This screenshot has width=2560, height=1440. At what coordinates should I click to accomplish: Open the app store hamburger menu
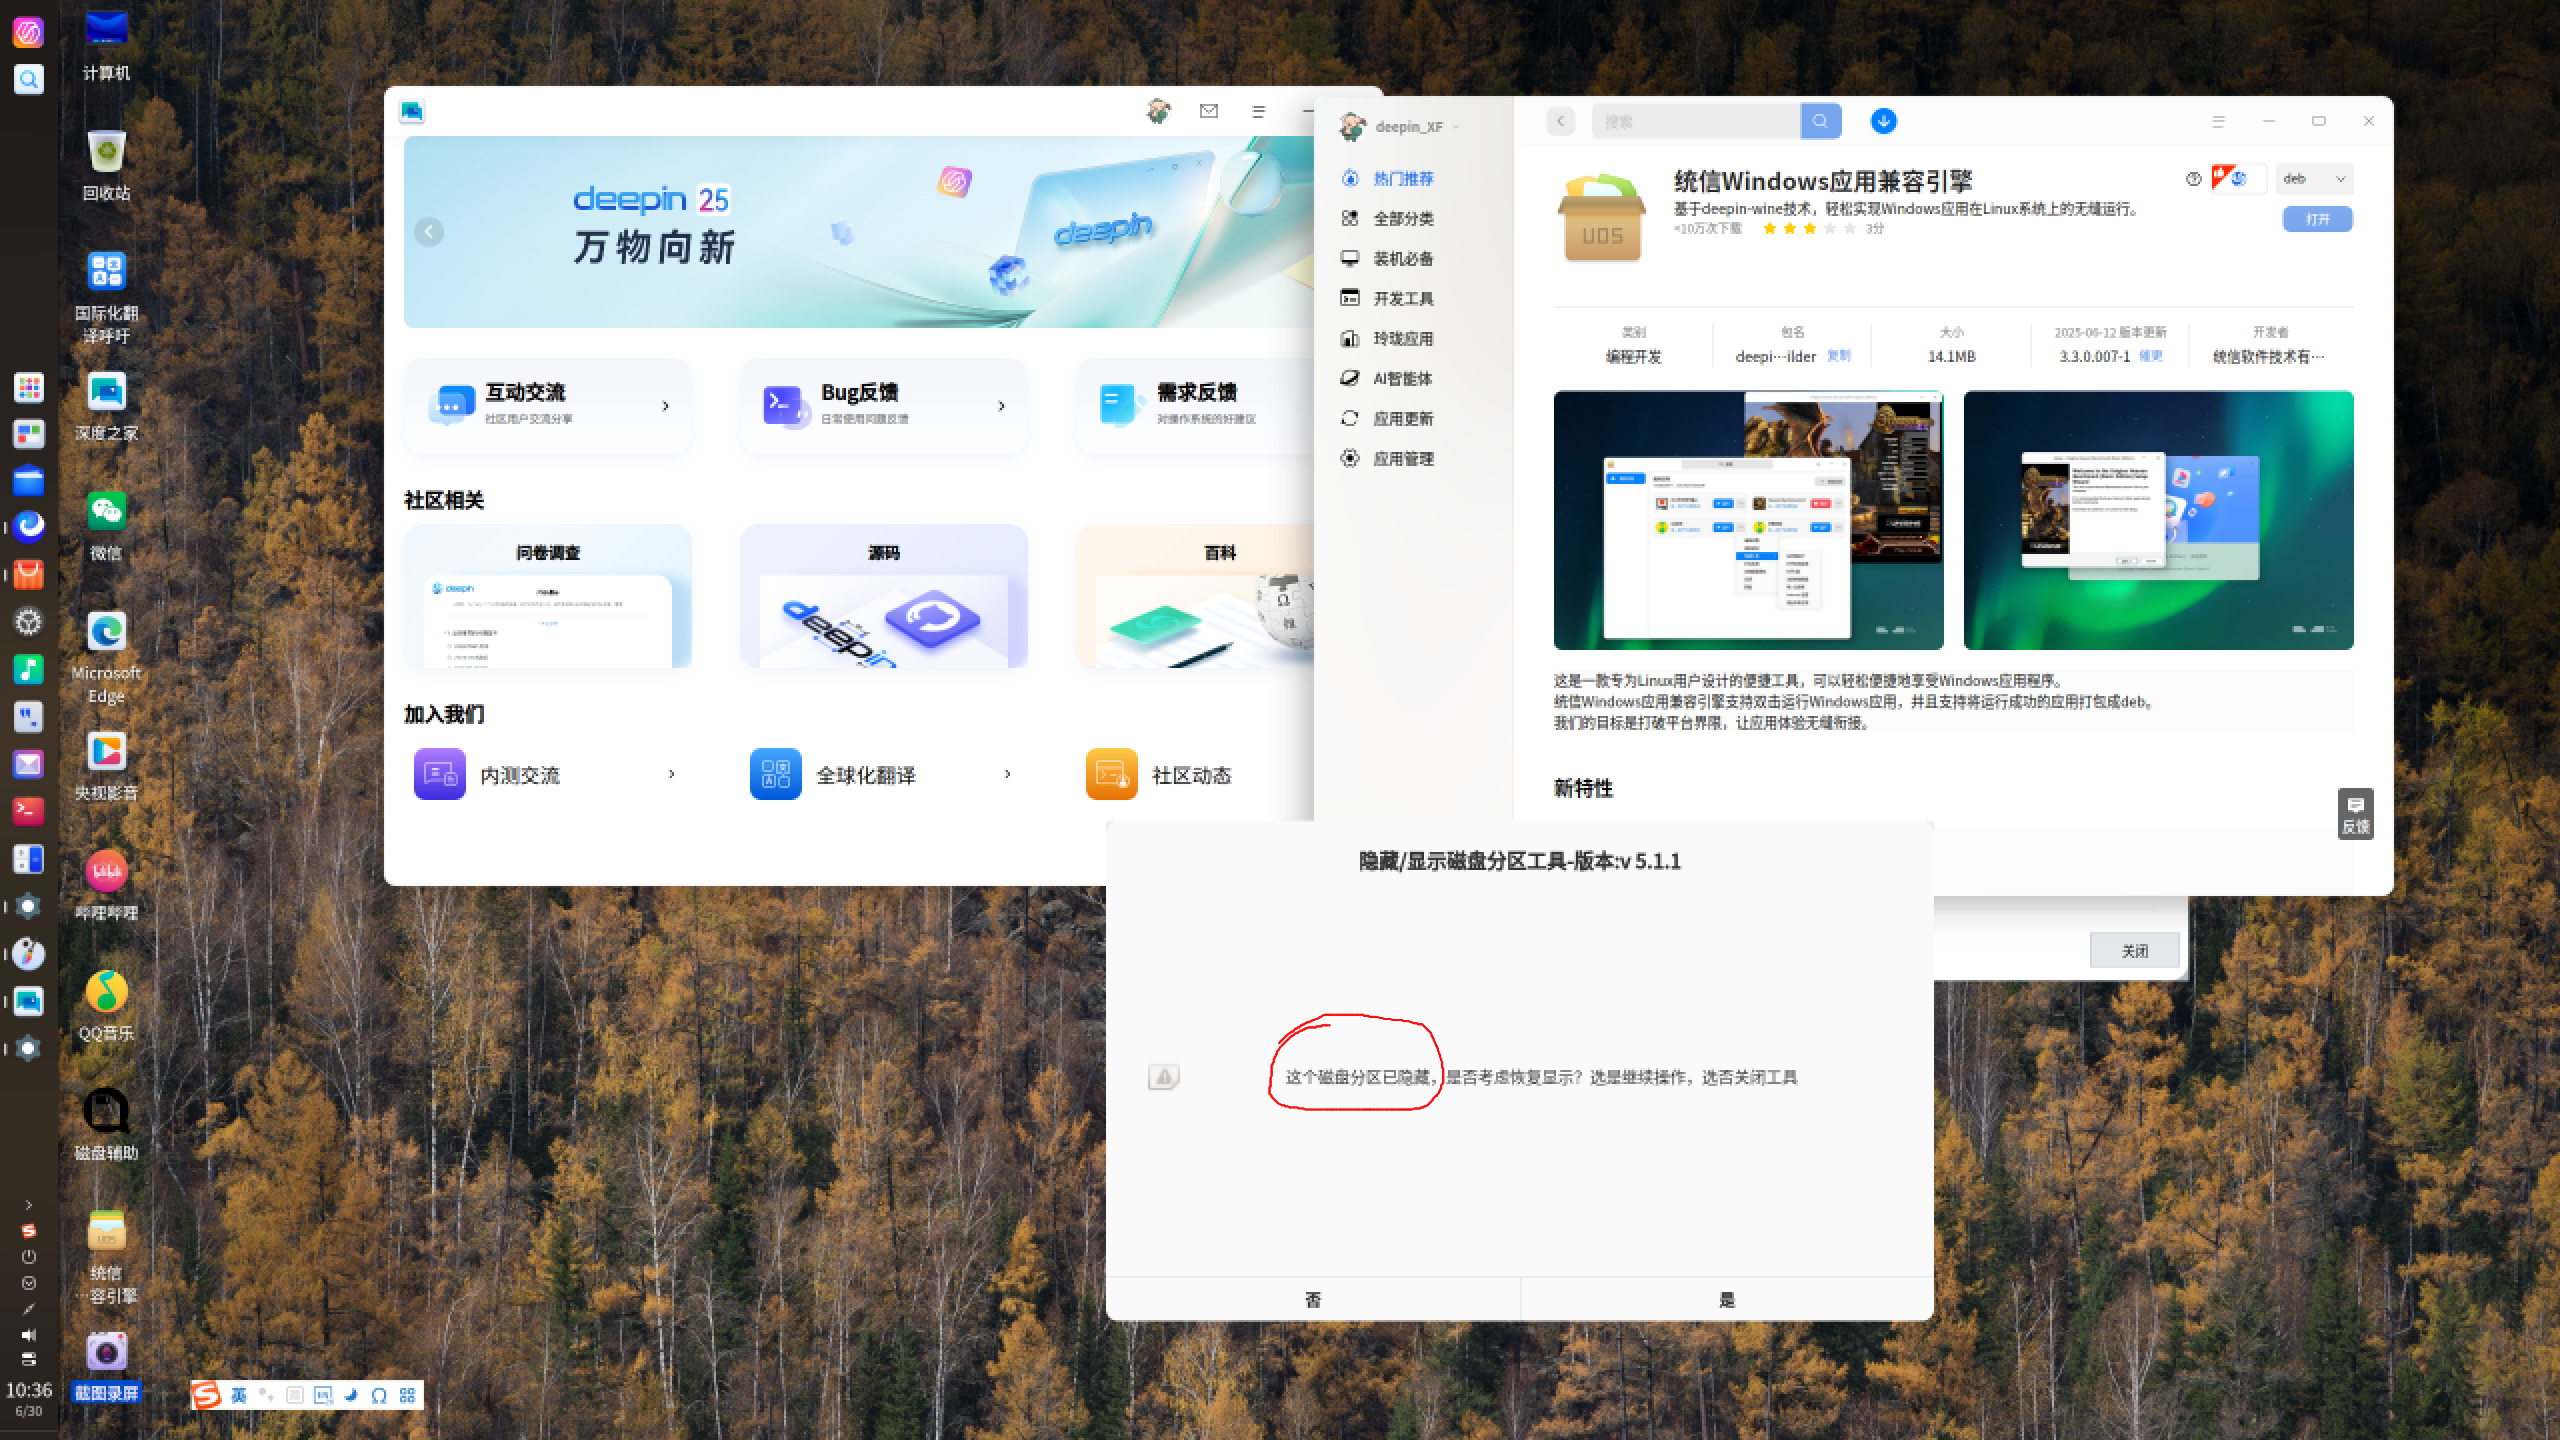pos(2218,121)
